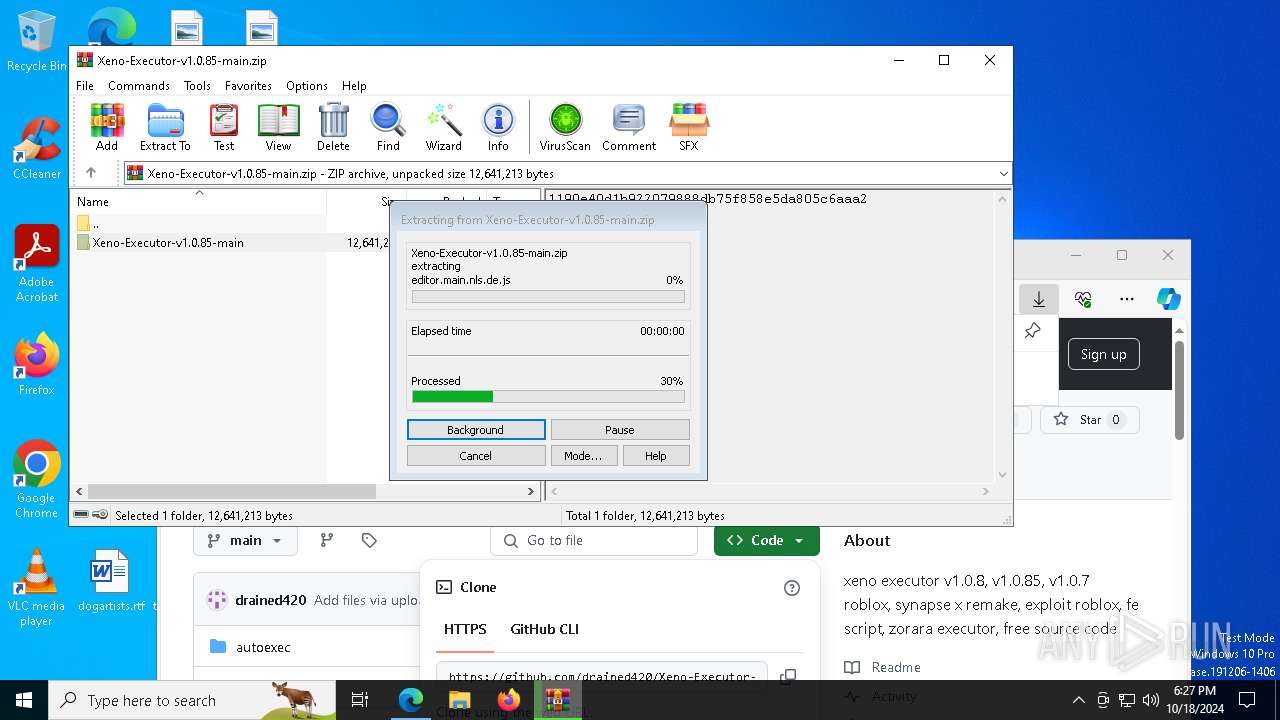The width and height of the screenshot is (1280, 720).
Task: Open the Favorites menu
Action: (x=248, y=86)
